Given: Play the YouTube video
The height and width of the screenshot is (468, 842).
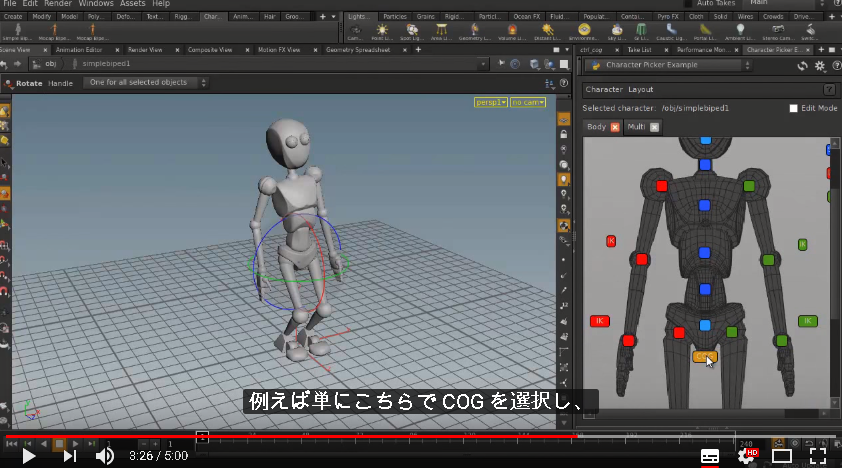Looking at the screenshot, I should [28, 456].
